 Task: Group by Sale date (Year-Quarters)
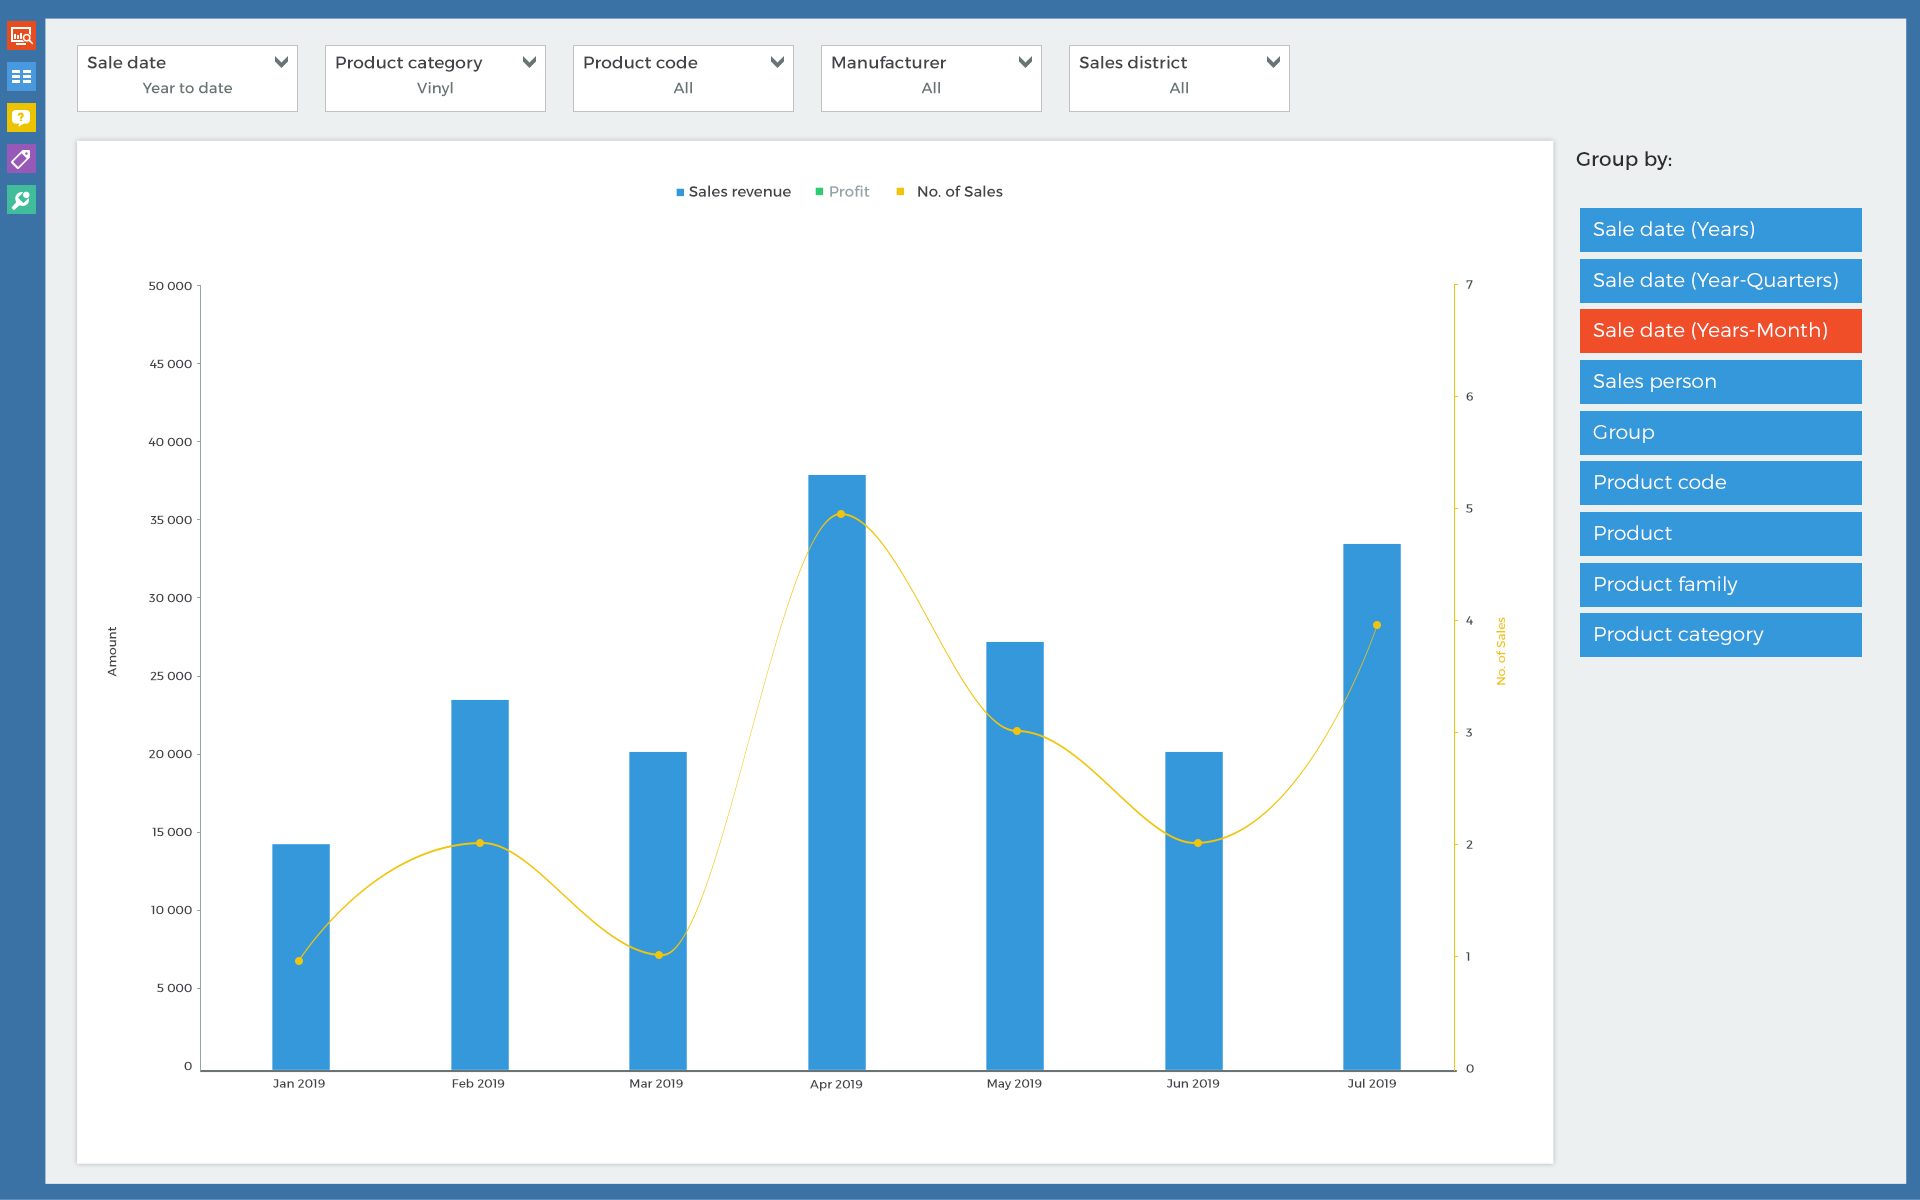click(1720, 281)
